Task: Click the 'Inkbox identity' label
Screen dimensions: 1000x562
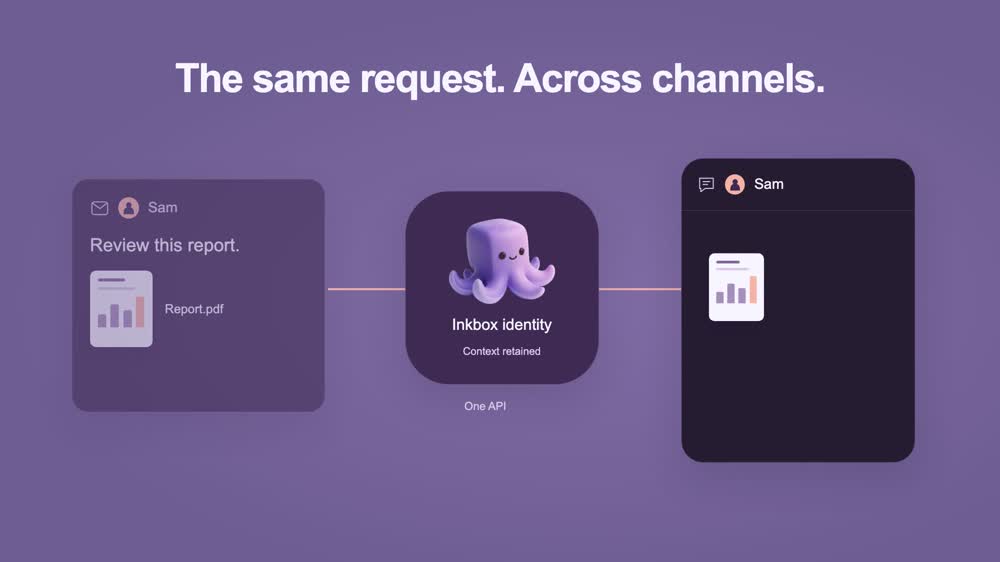Action: click(x=502, y=325)
